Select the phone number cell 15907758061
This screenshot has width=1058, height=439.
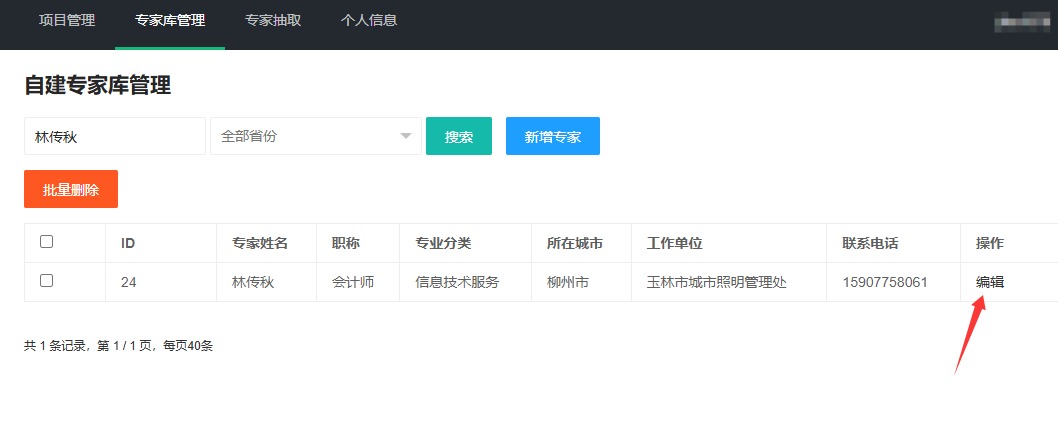(885, 282)
